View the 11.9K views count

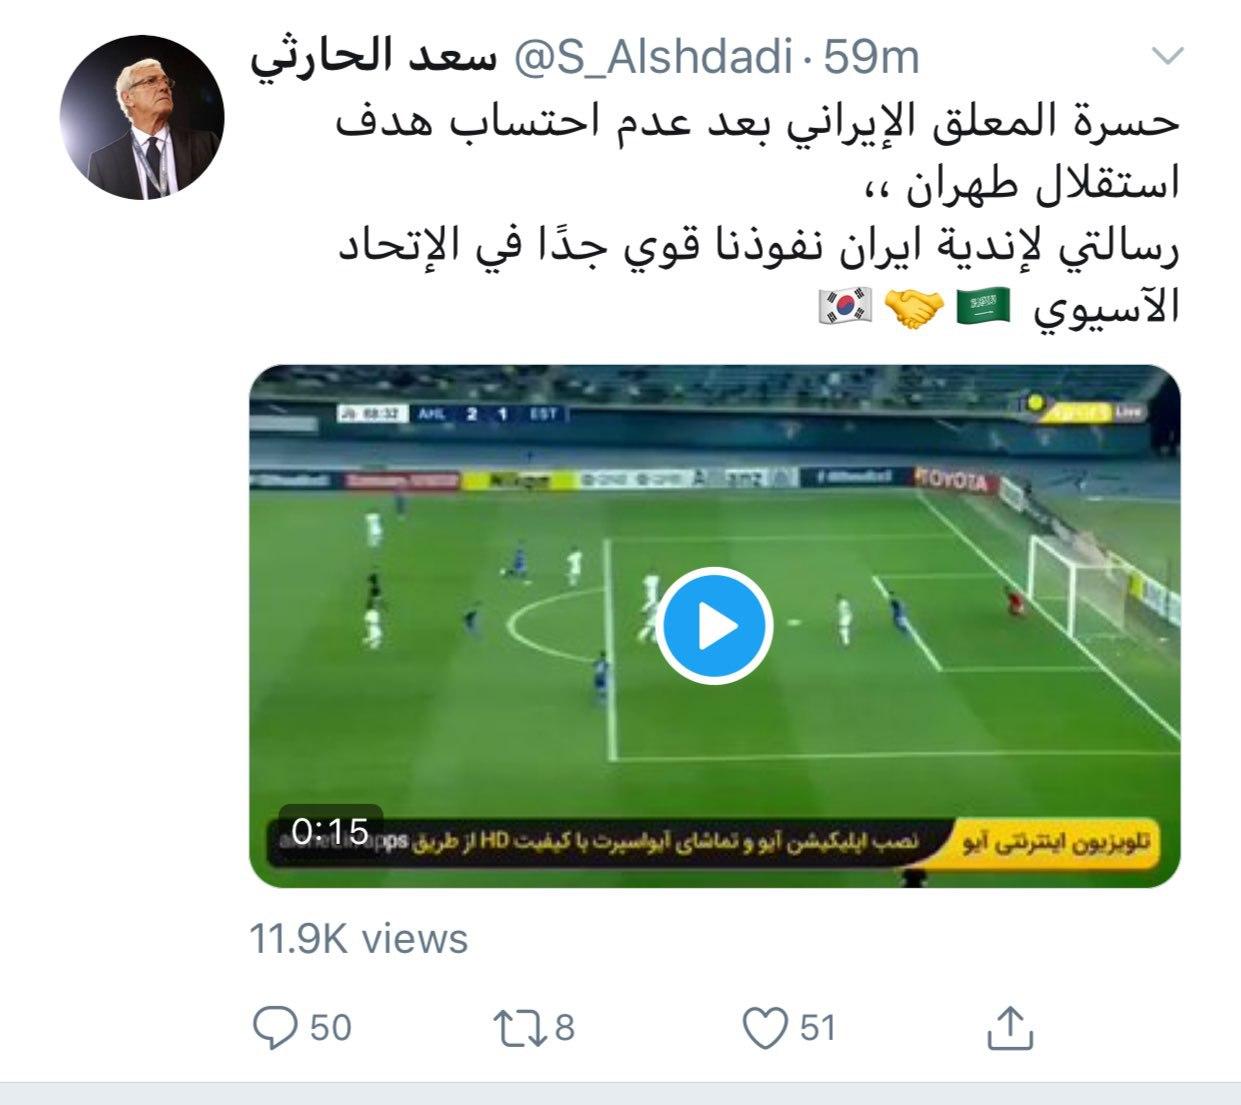coord(358,939)
